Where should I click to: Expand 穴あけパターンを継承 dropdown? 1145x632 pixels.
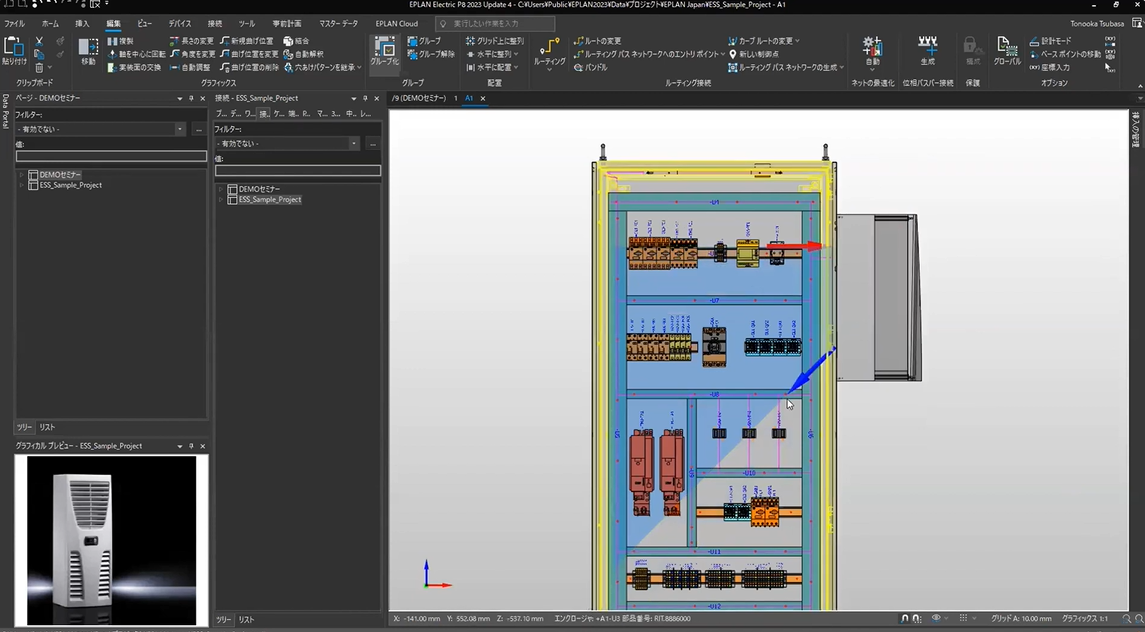click(360, 68)
